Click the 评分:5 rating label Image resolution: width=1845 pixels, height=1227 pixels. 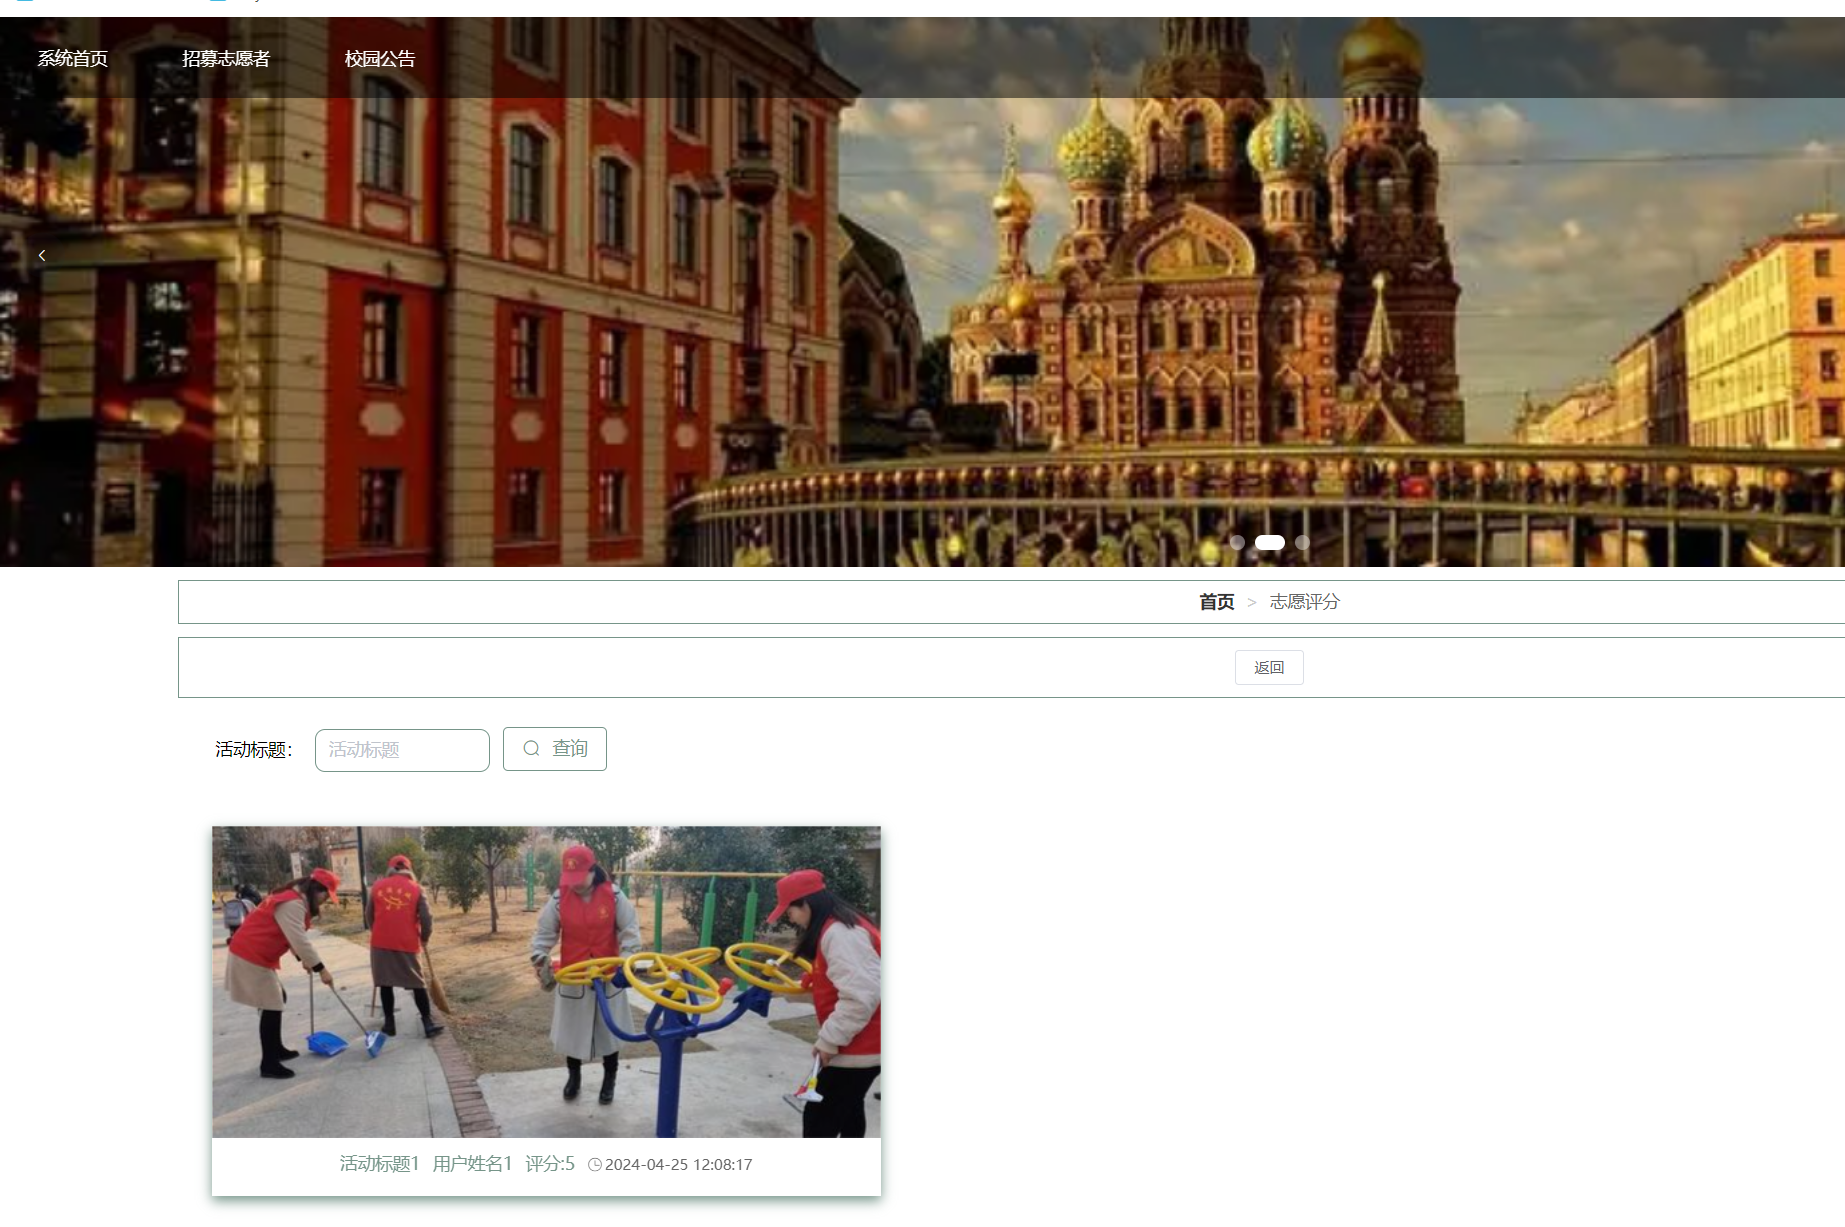click(550, 1164)
